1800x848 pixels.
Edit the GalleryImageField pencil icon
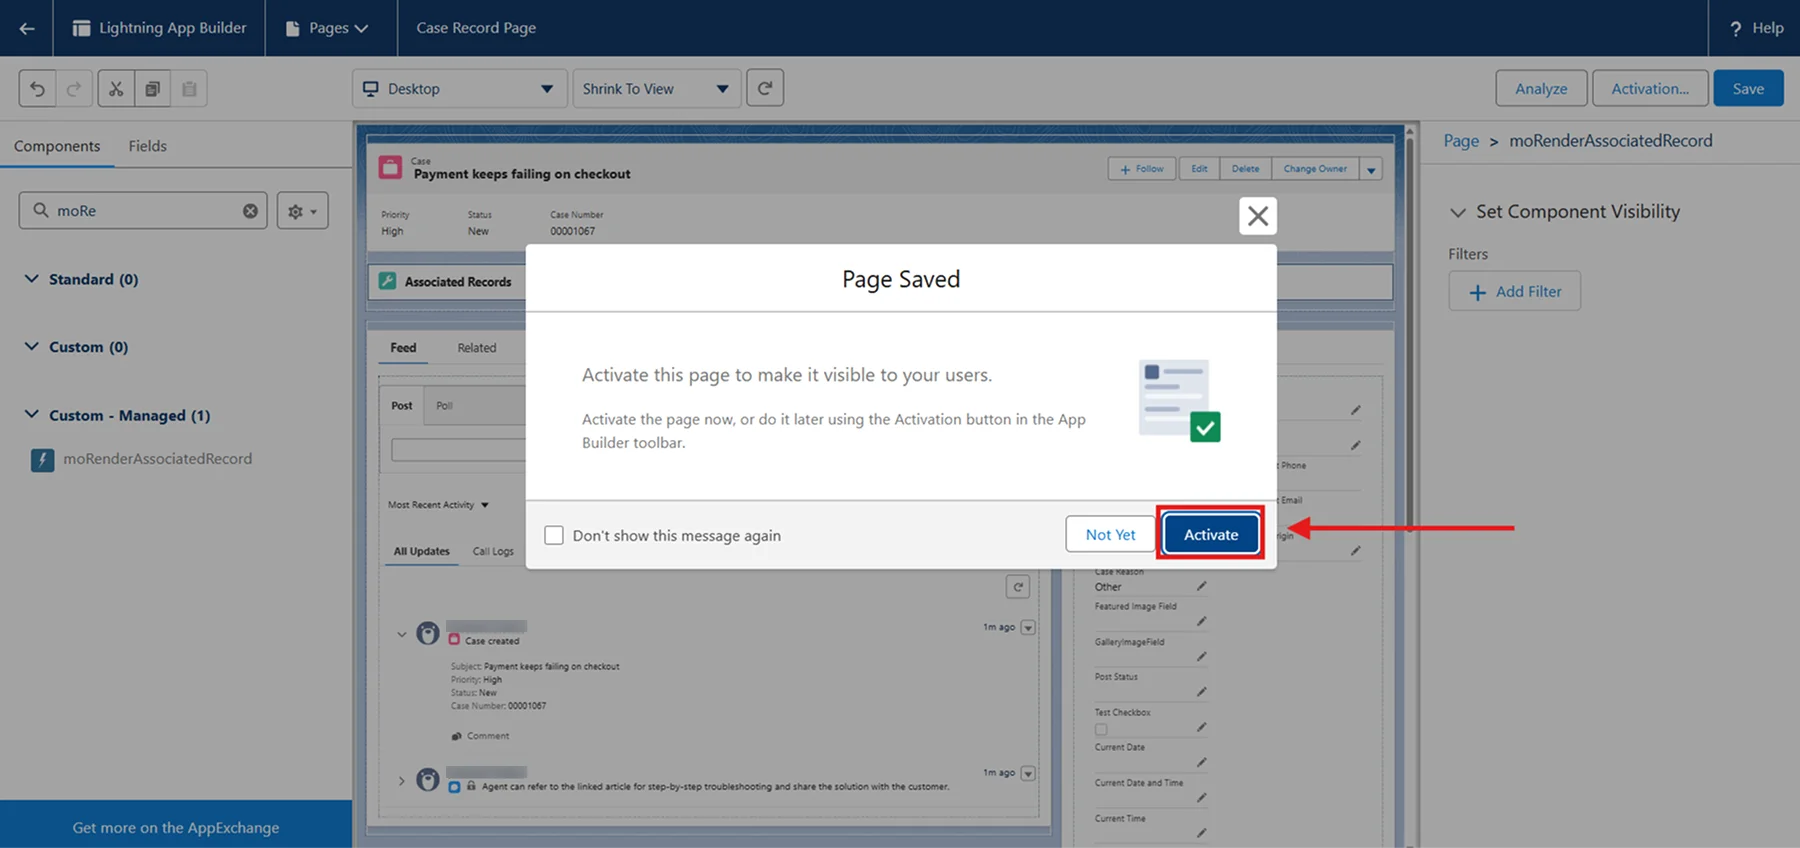pyautogui.click(x=1201, y=657)
